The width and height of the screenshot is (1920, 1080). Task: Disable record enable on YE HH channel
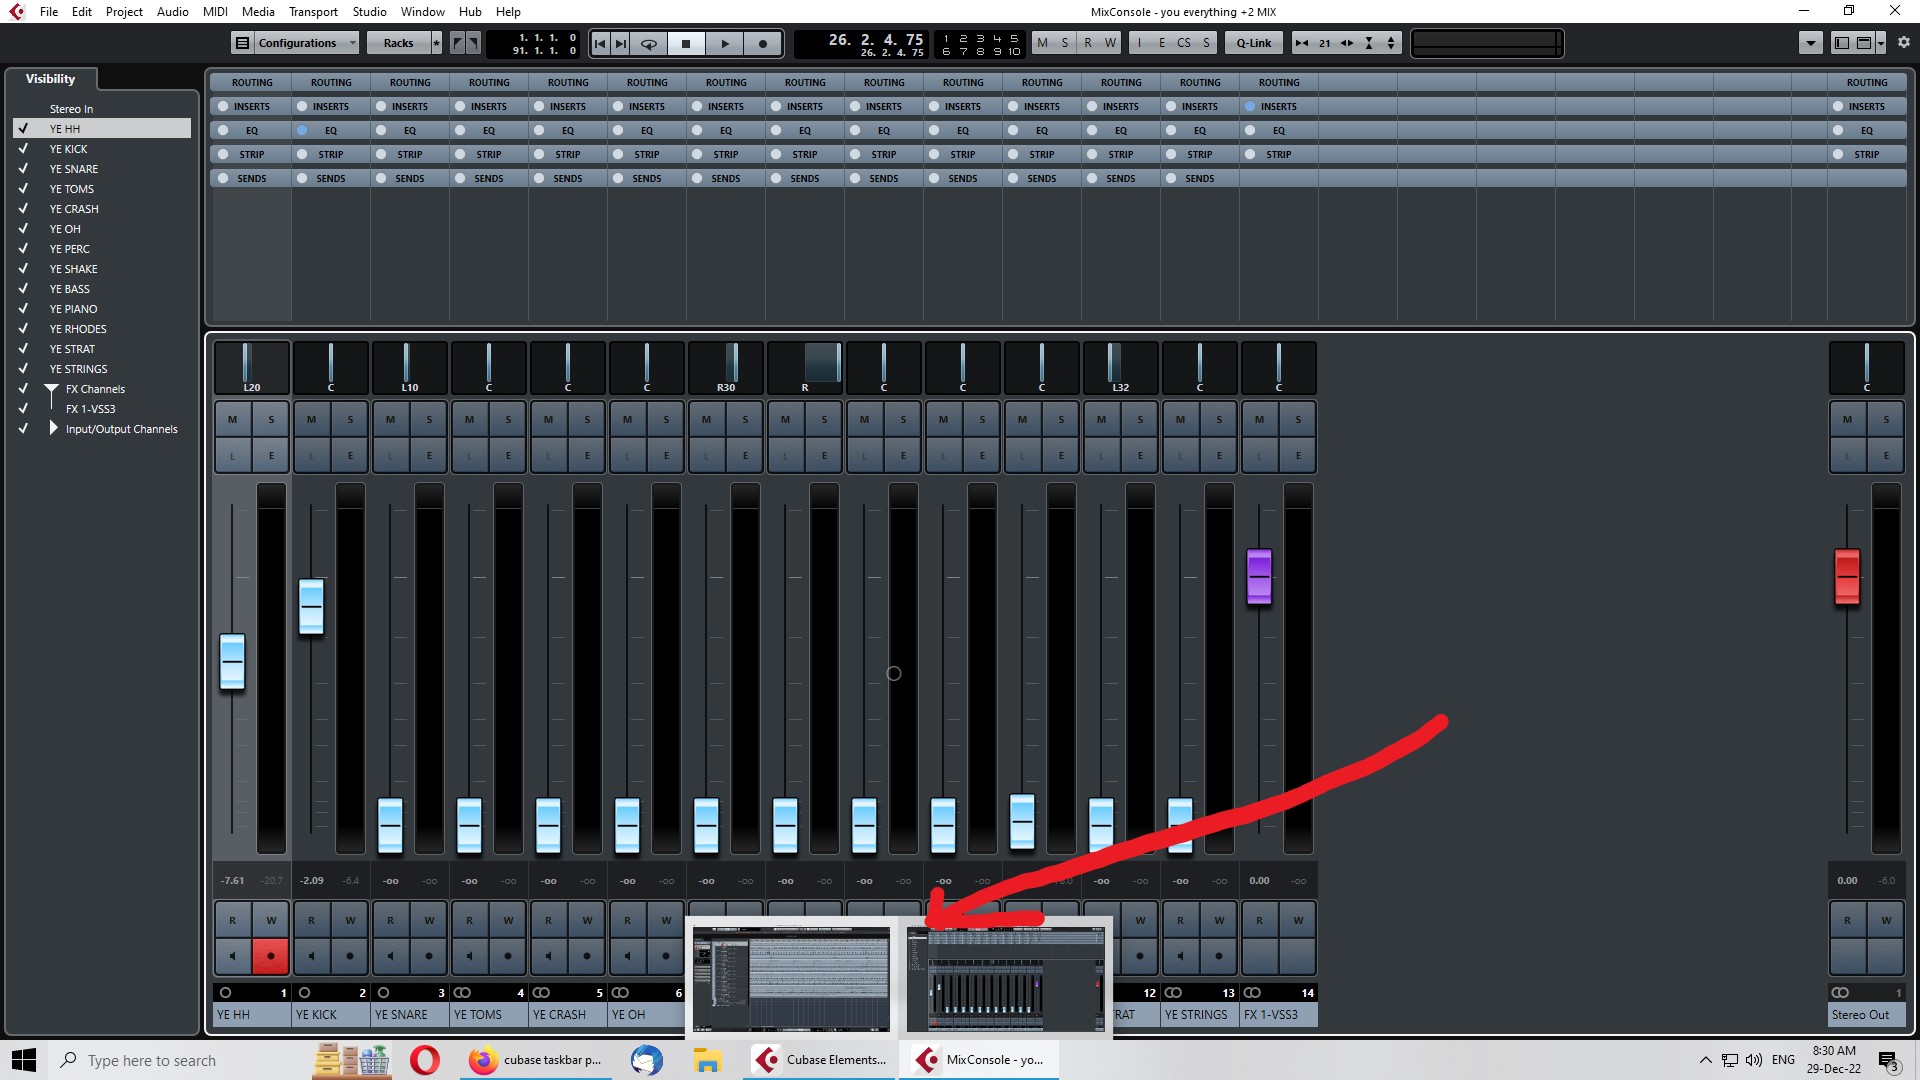pyautogui.click(x=270, y=956)
